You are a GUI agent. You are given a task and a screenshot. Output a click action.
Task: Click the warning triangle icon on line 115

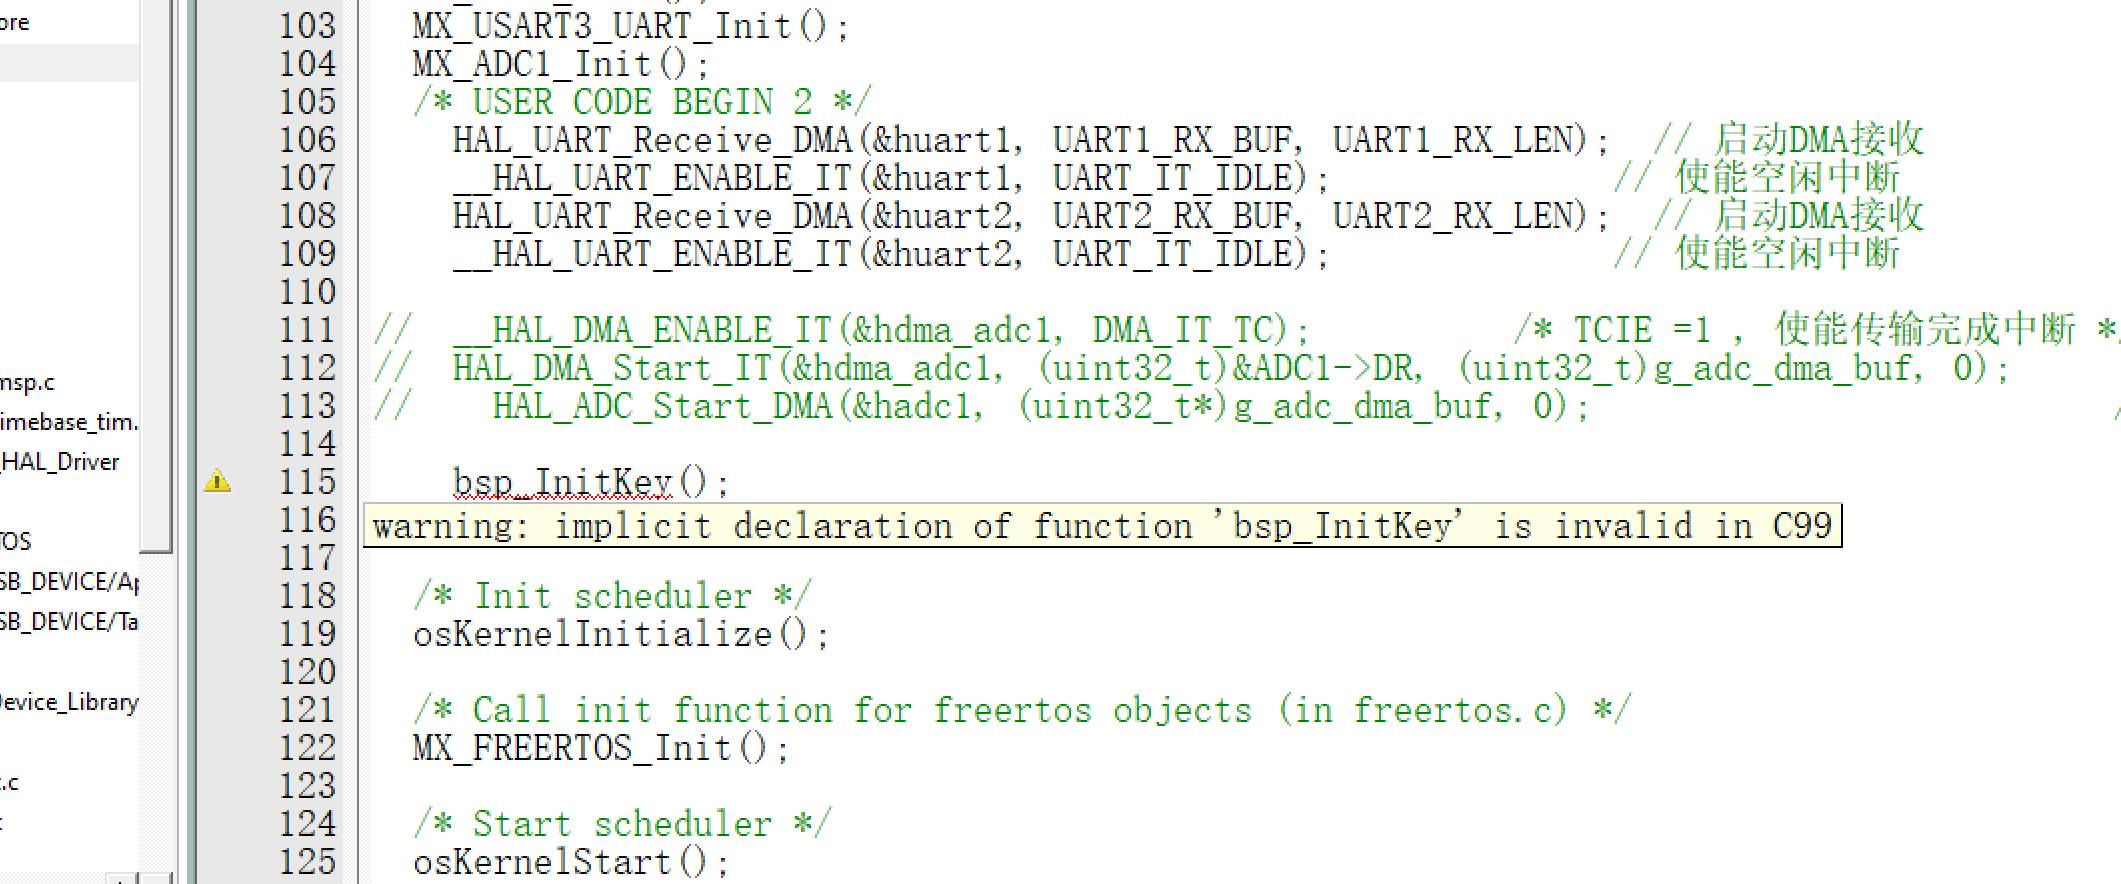(x=217, y=481)
